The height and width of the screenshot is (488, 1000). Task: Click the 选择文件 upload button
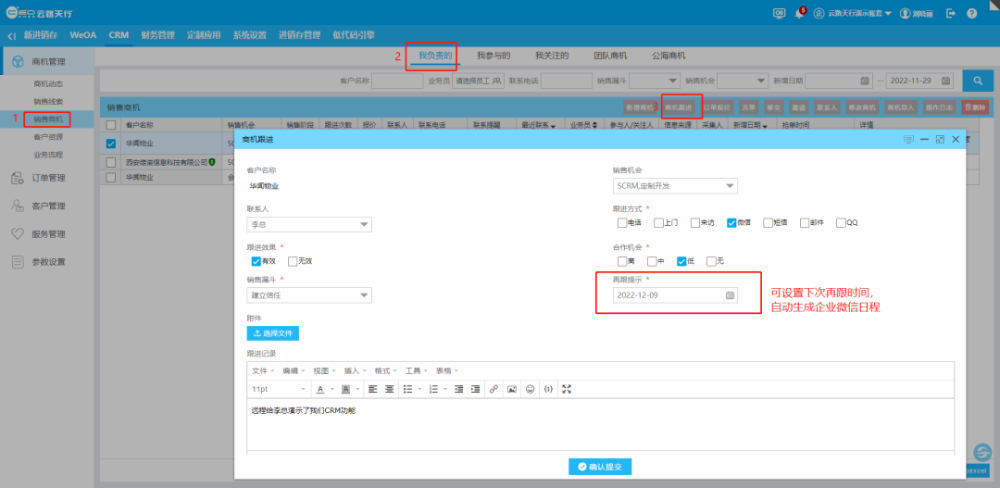point(273,333)
